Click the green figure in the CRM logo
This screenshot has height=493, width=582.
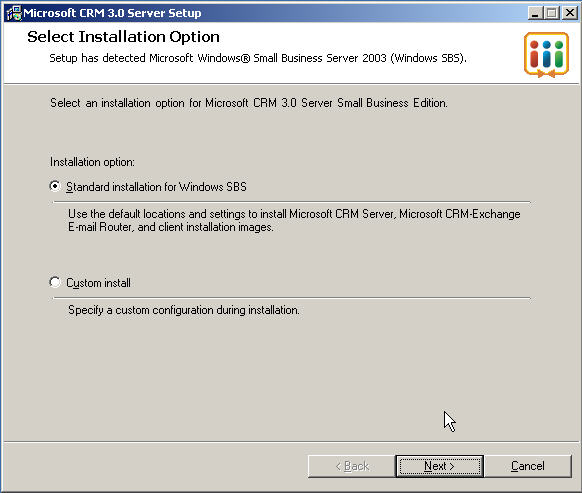tap(559, 54)
